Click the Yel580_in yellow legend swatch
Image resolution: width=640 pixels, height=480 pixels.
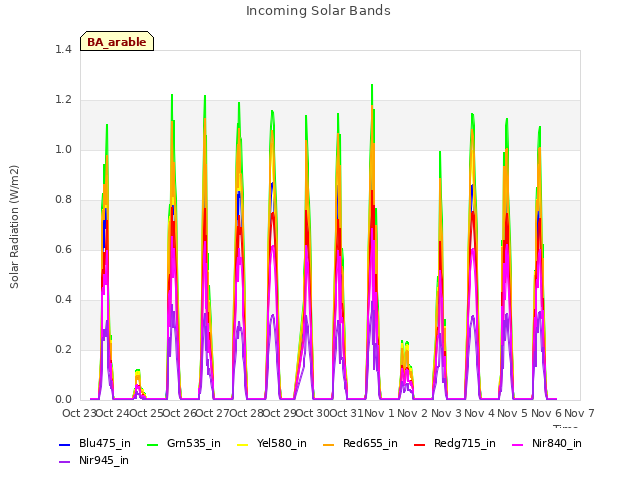click(242, 444)
